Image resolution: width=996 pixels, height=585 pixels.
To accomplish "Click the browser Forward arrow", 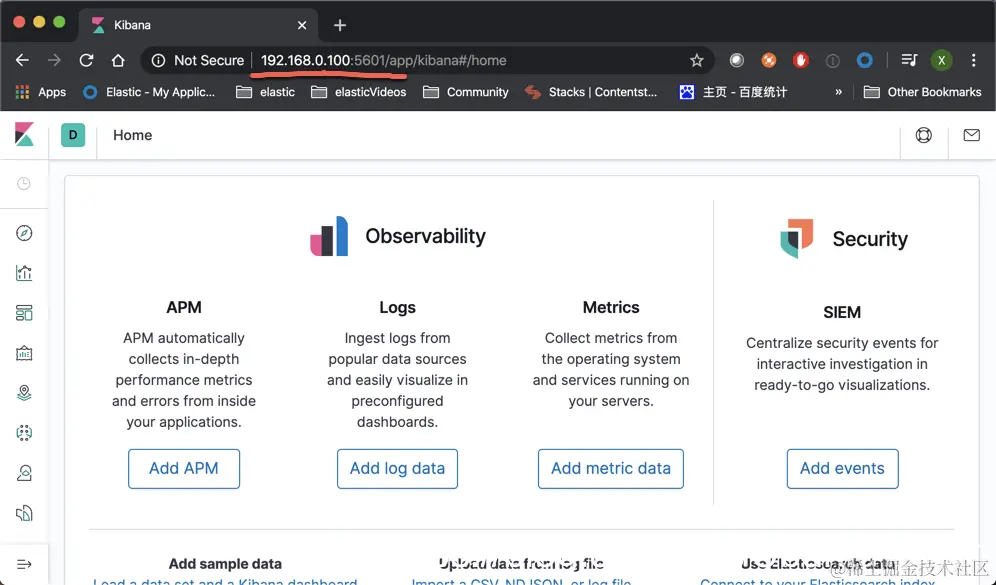I will 54,60.
